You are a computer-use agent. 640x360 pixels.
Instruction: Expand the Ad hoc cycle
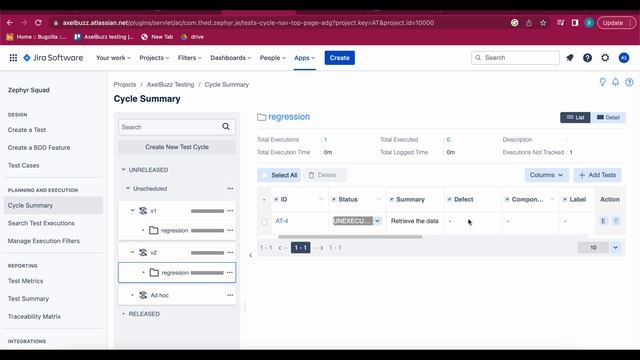point(132,295)
